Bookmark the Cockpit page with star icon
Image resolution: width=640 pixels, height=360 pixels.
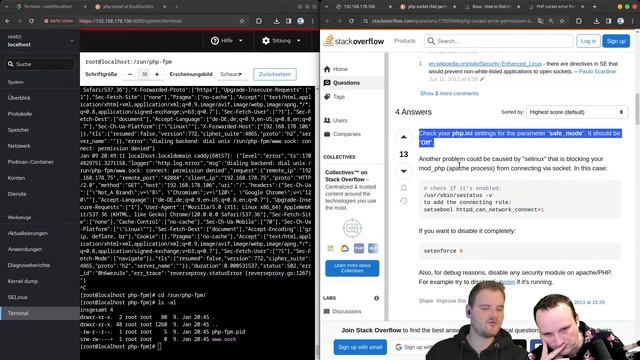tap(242, 21)
